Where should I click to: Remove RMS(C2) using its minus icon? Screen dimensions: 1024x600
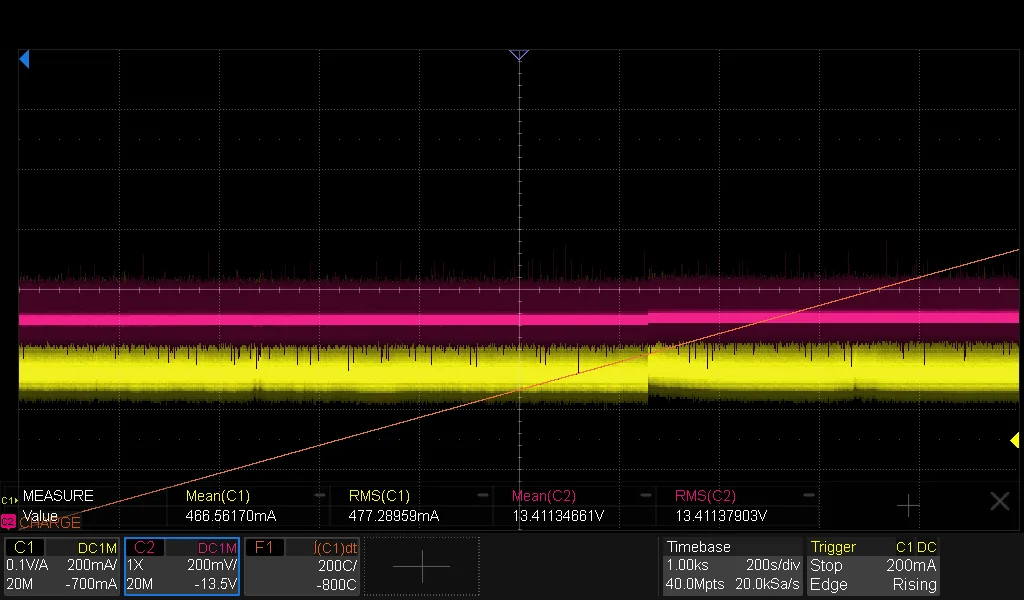pyautogui.click(x=808, y=496)
